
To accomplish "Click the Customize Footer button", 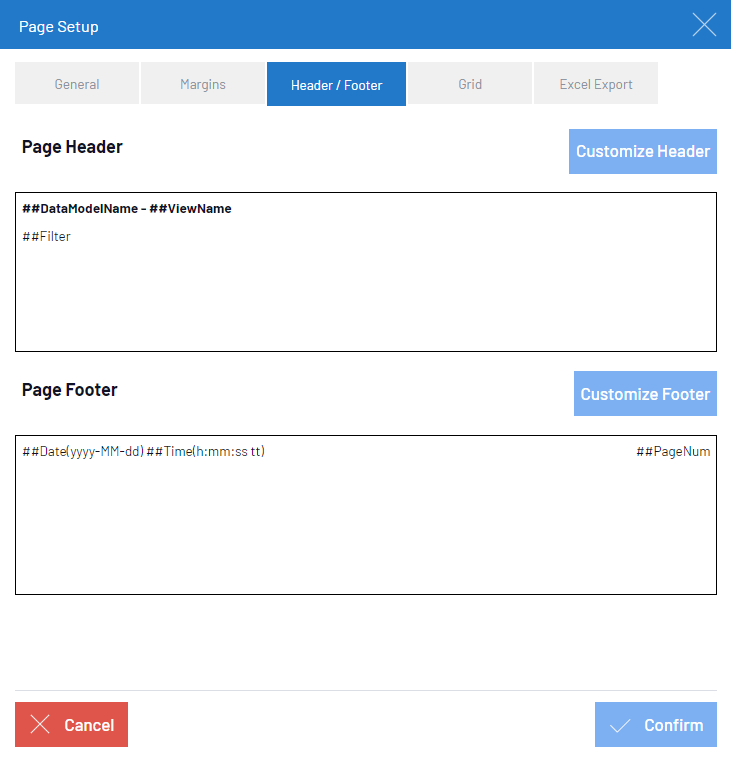I will 645,394.
